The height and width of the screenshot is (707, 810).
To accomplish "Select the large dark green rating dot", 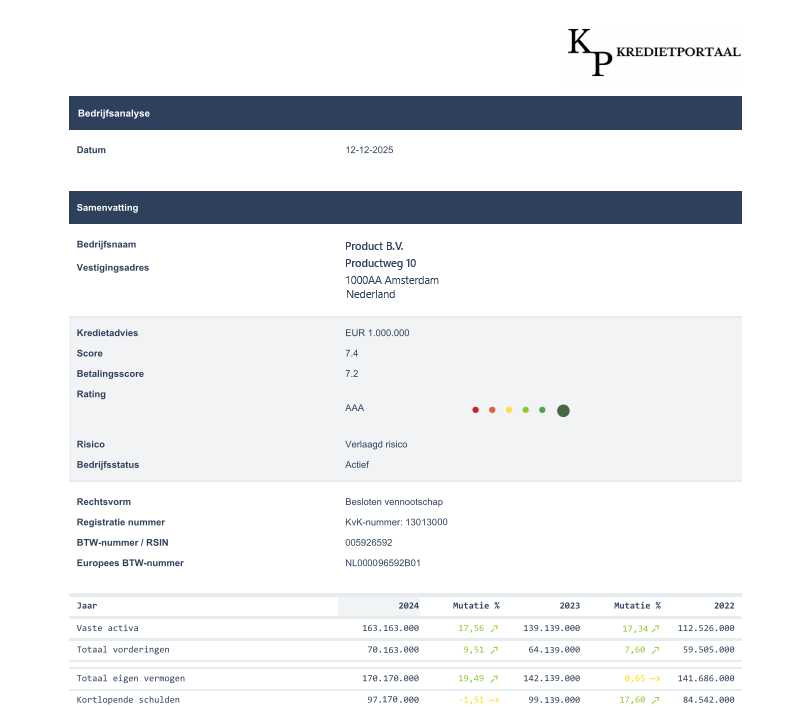I will [563, 411].
